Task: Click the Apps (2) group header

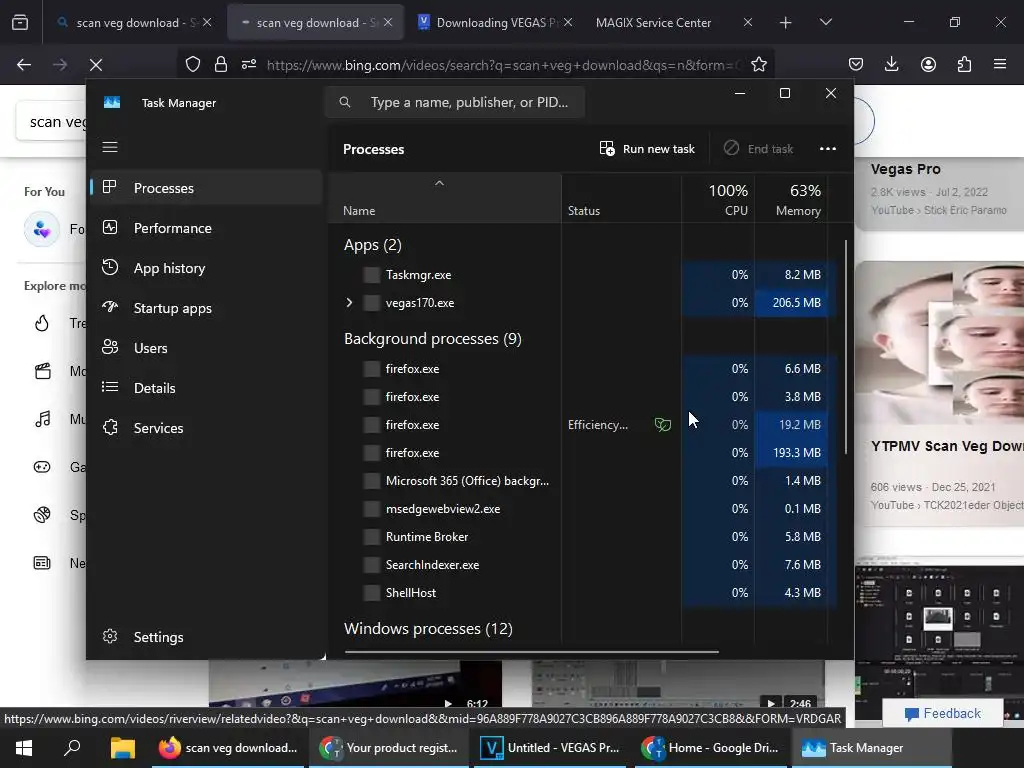Action: (373, 245)
